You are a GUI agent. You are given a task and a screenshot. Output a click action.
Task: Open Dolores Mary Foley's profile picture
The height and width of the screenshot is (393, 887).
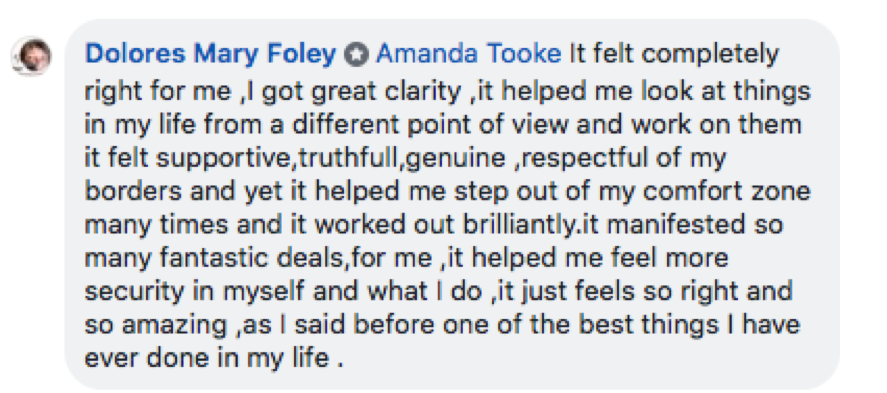32,57
